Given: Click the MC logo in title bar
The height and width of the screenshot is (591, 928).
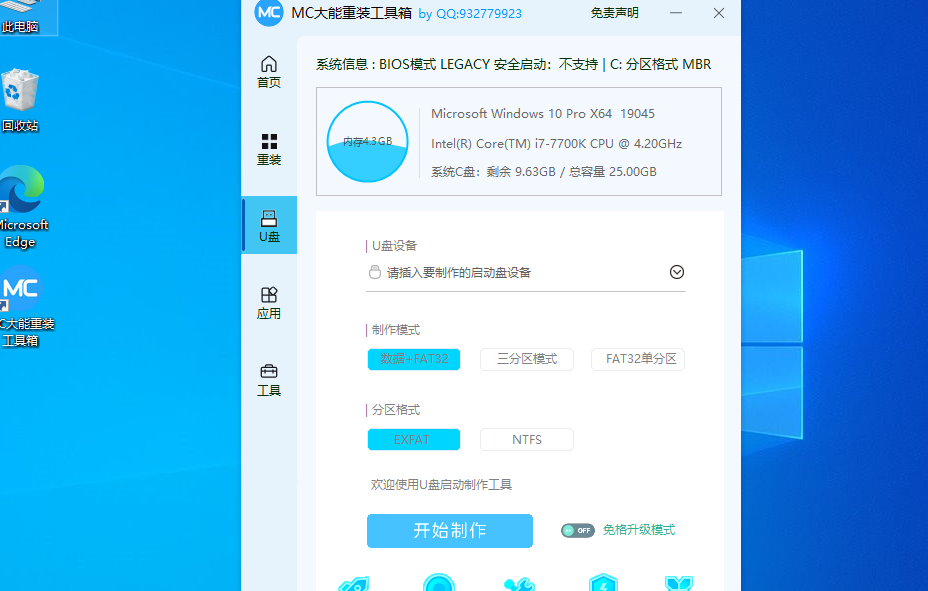Looking at the screenshot, I should 269,13.
